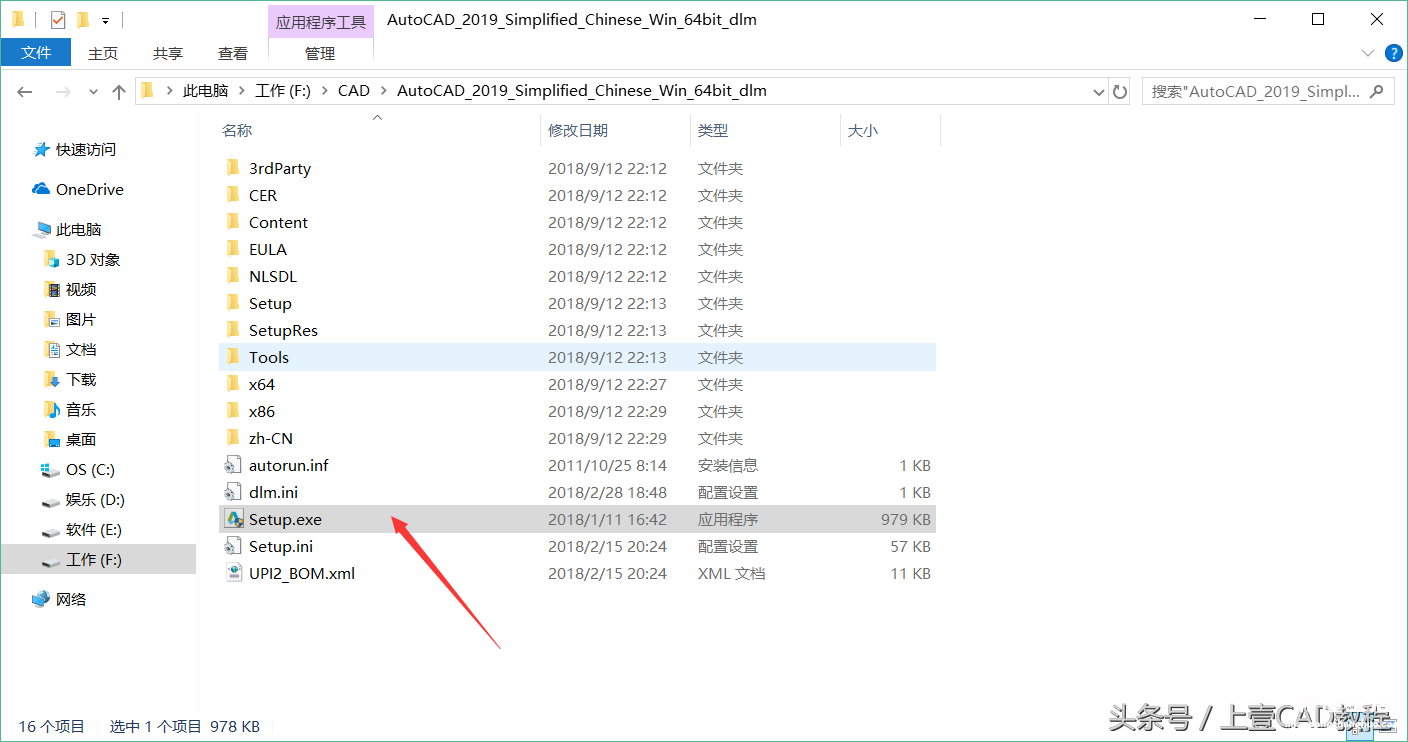
Task: Click 工作 (F:) in address breadcrumb
Action: click(x=284, y=91)
